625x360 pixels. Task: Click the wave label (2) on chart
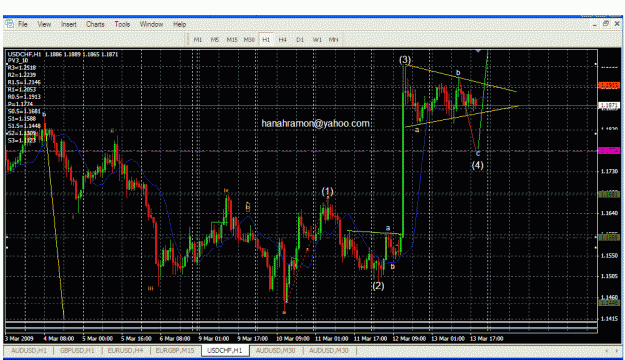pos(378,285)
